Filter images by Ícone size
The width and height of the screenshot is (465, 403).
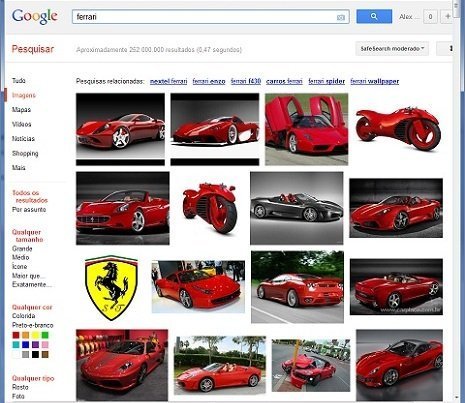[20, 266]
